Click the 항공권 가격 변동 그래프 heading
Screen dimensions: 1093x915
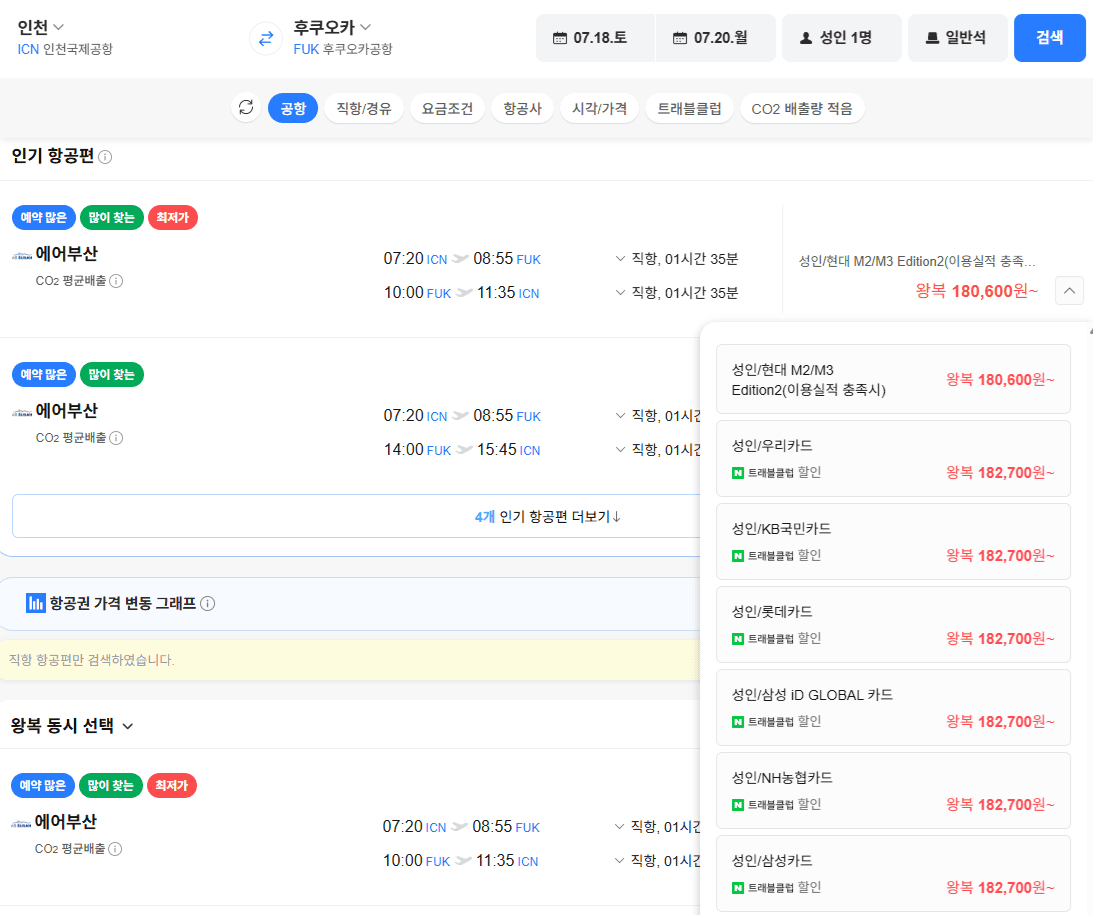[123, 603]
